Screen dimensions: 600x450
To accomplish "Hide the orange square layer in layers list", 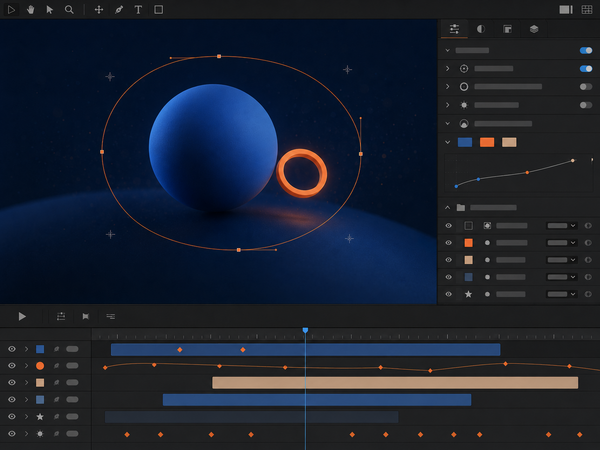I will click(x=448, y=243).
